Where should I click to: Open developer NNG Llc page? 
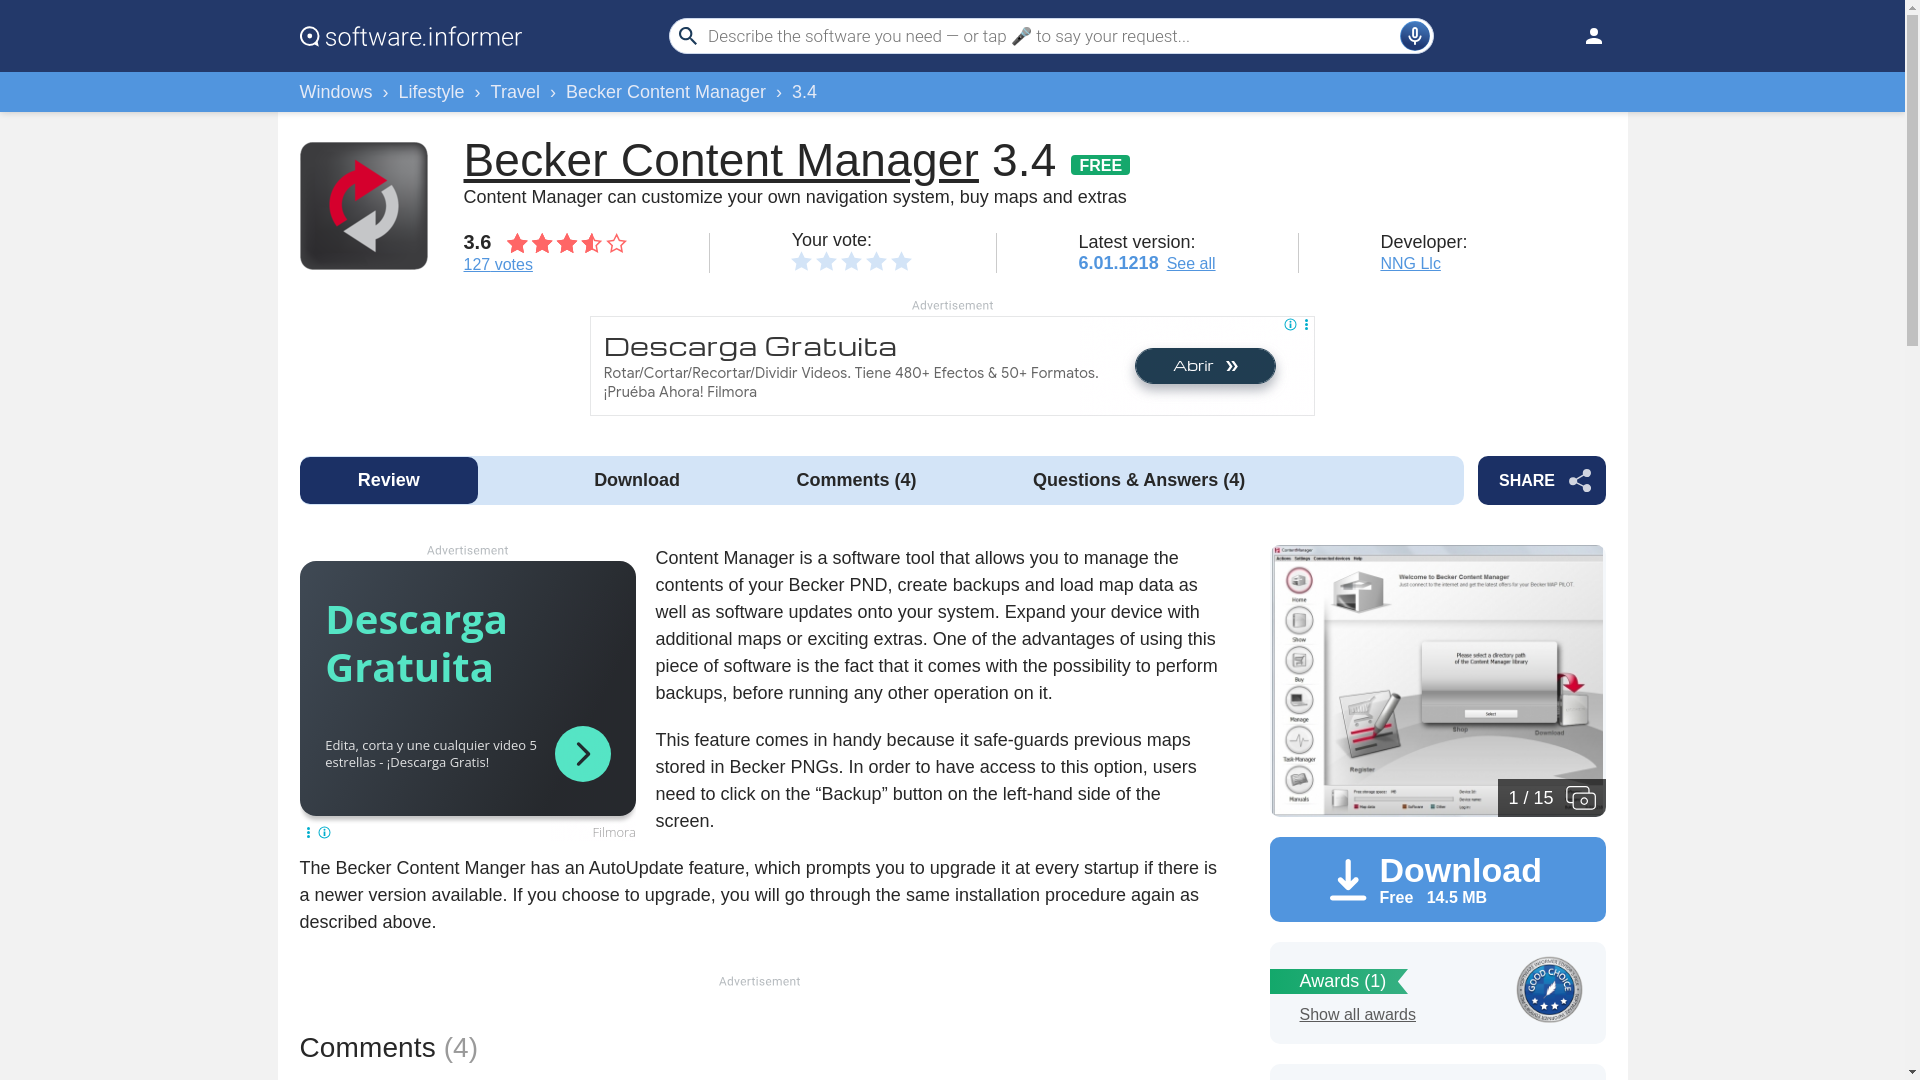[1410, 264]
